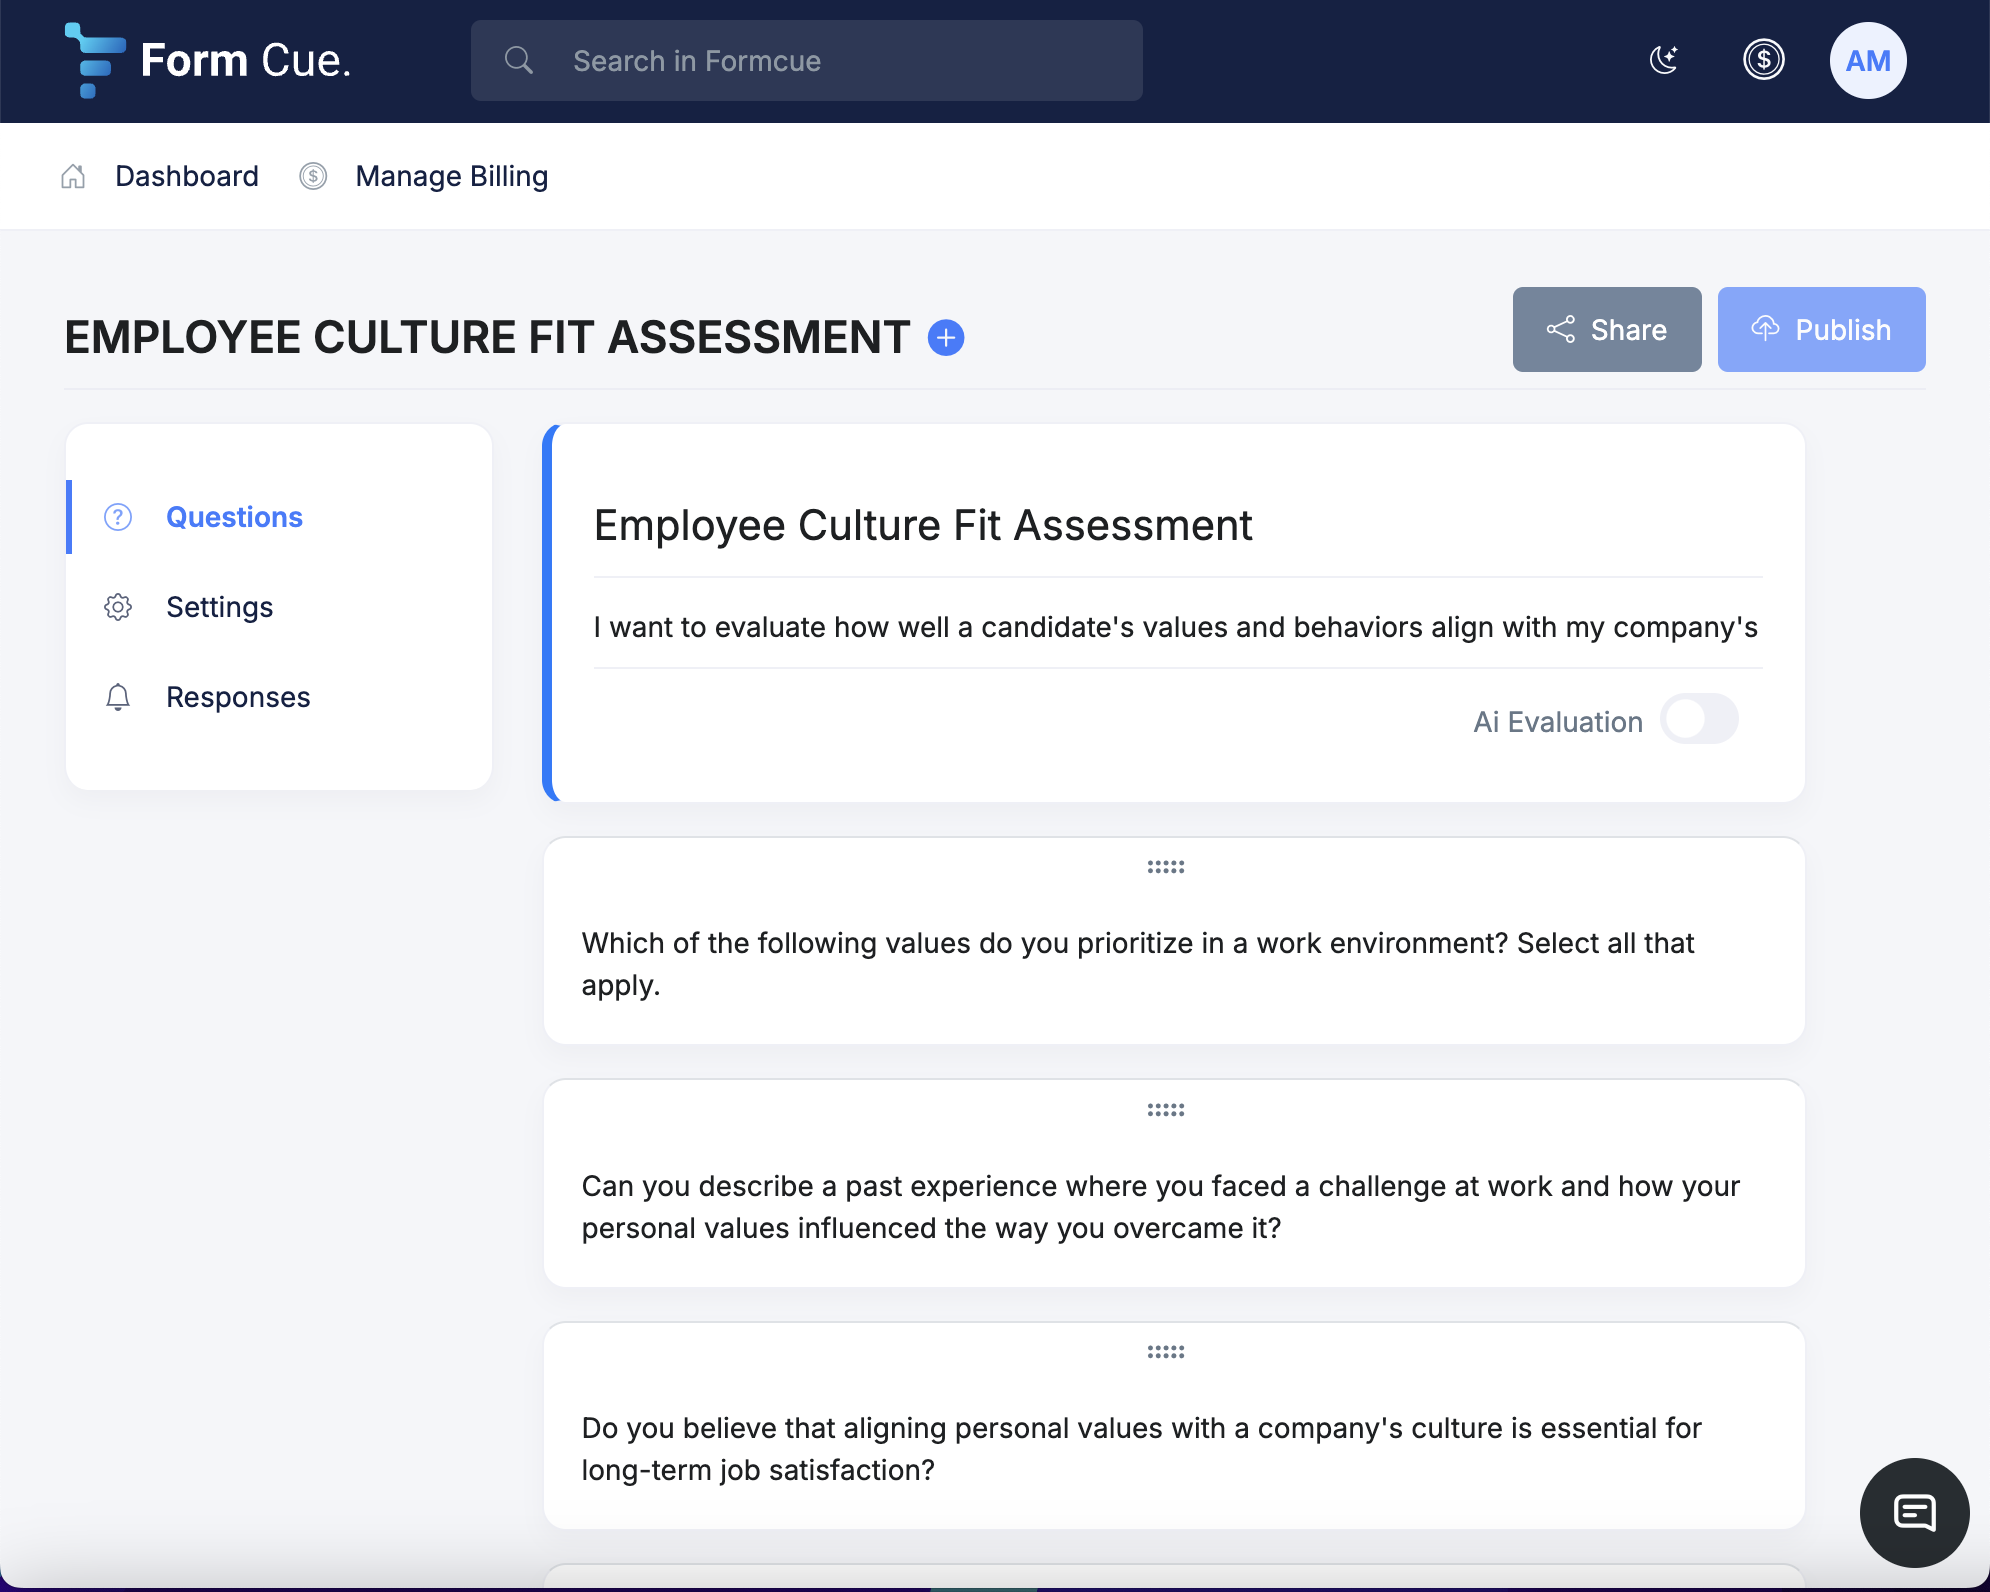This screenshot has width=1990, height=1592.
Task: Click the home icon beside Dashboard
Action: click(73, 177)
